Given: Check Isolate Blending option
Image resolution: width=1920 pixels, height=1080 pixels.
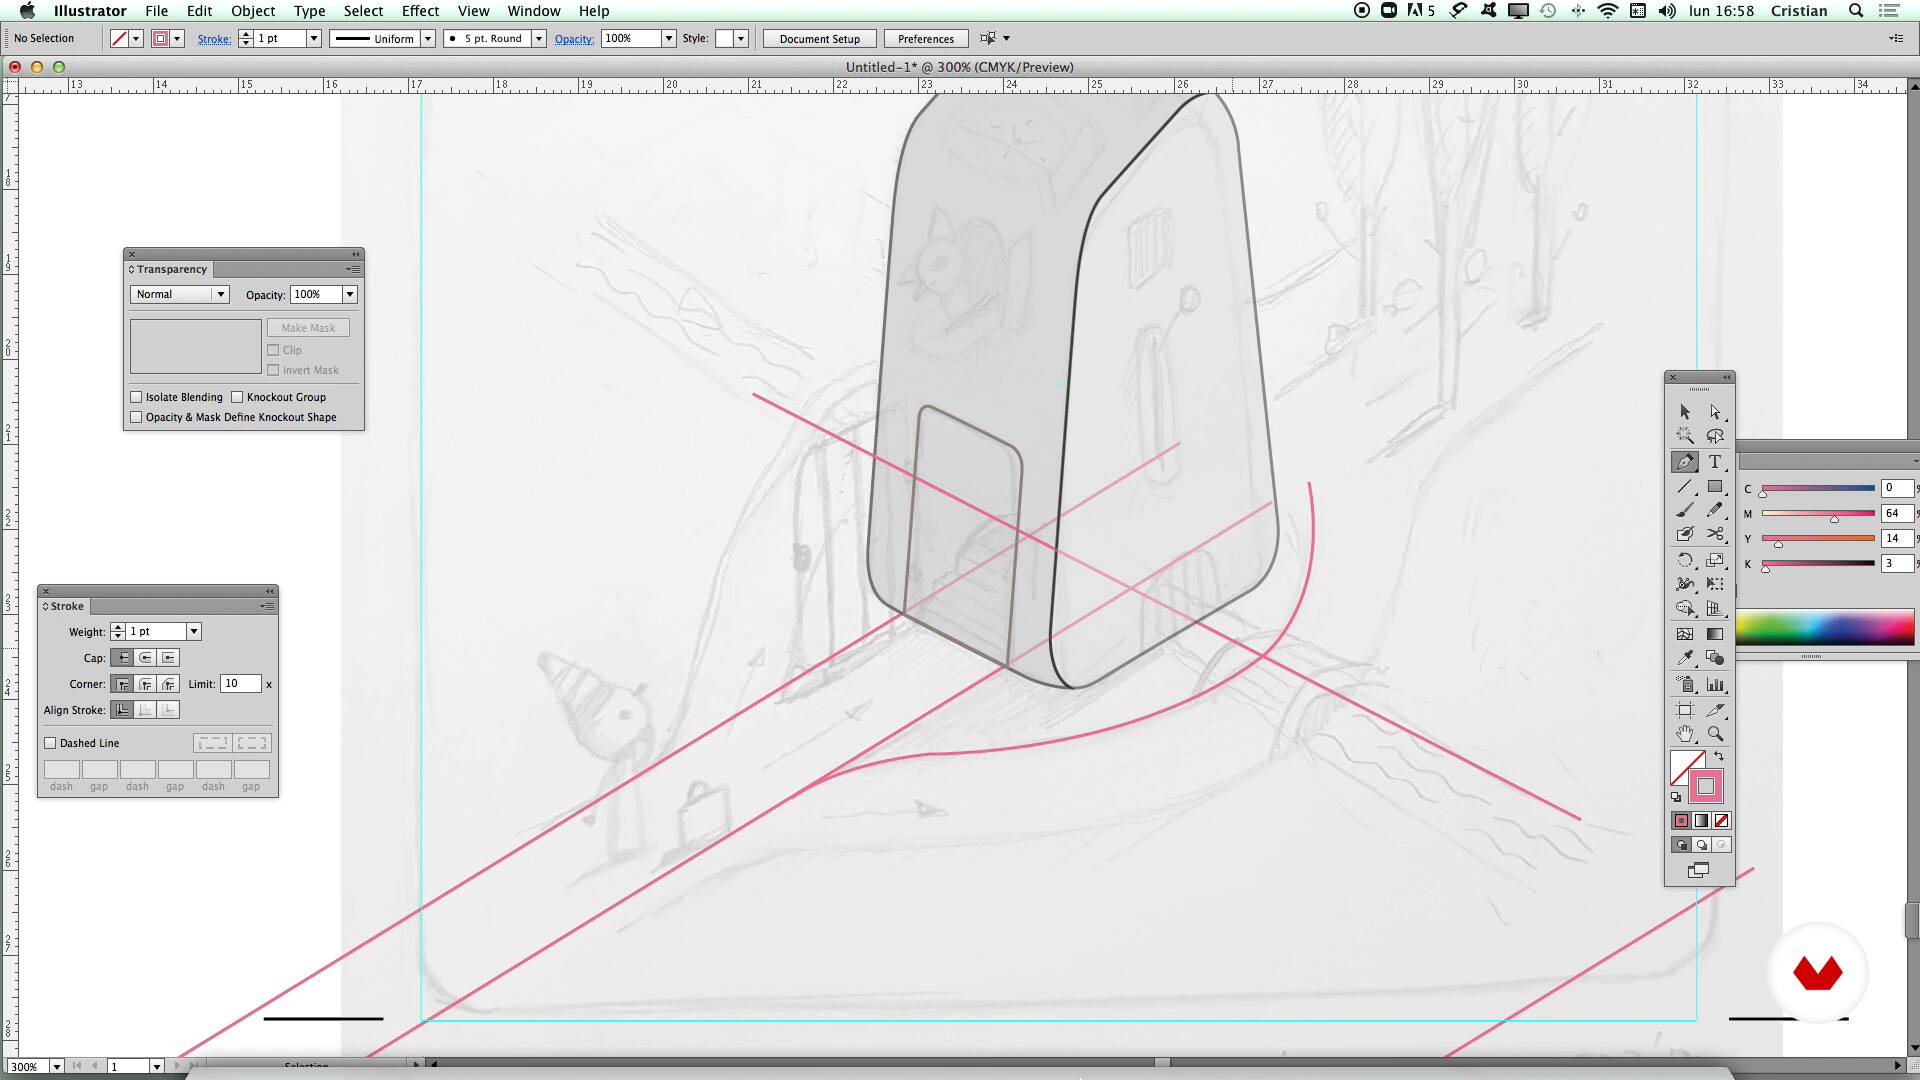Looking at the screenshot, I should point(137,397).
